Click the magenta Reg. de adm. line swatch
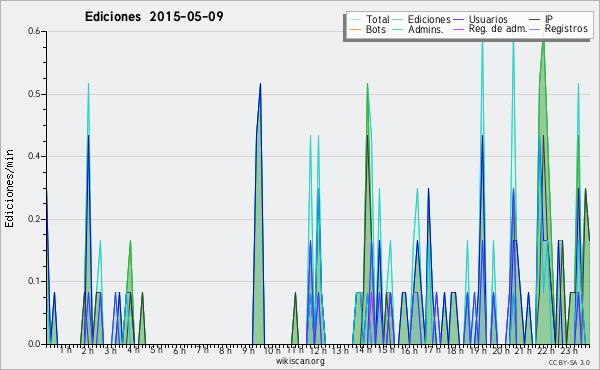Screen dimensions: 600x370 point(458,29)
